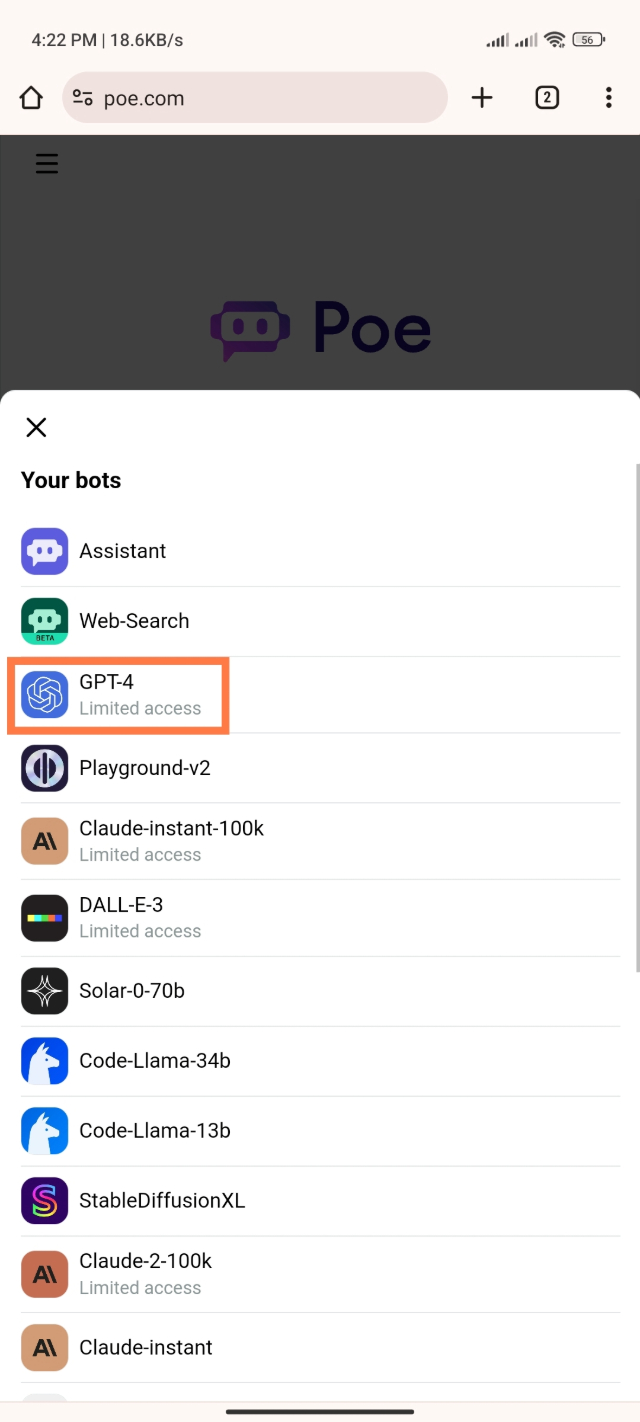Viewport: 640px width, 1422px height.
Task: Tap the GPT-4 bot icon
Action: click(44, 694)
